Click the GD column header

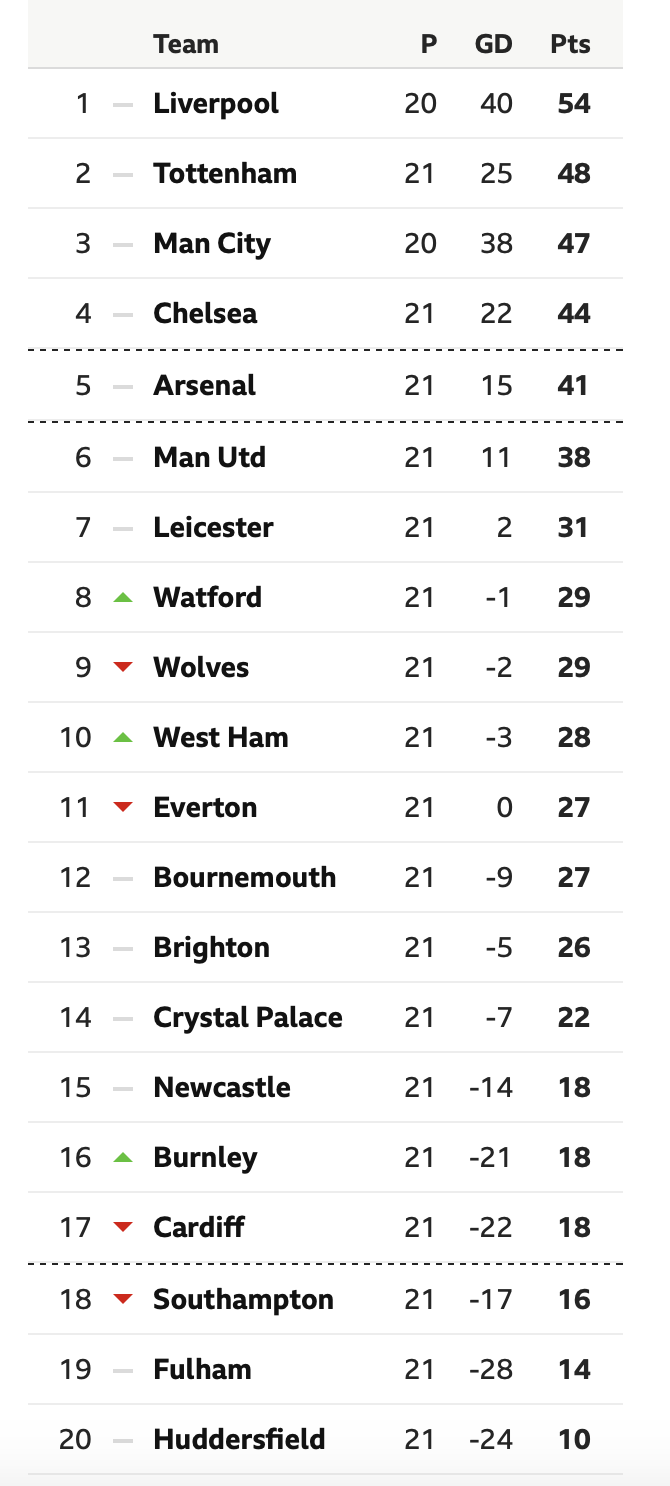[493, 44]
